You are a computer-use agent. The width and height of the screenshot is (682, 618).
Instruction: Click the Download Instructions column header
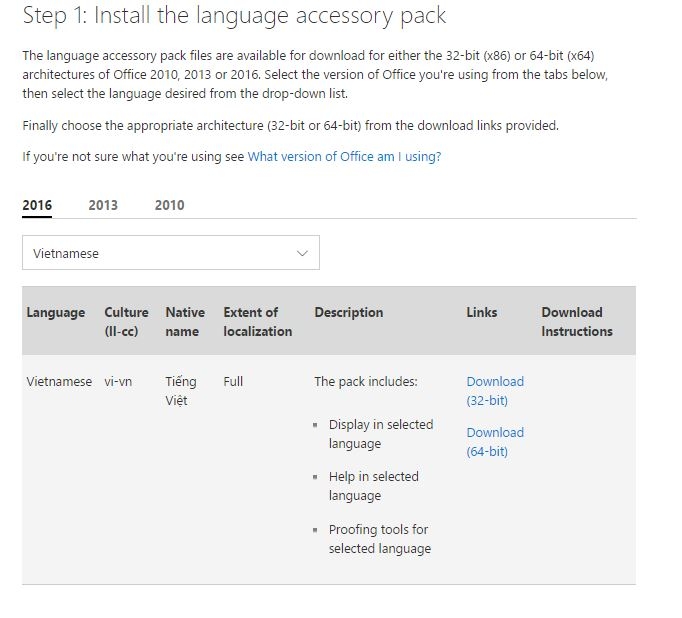pos(577,322)
